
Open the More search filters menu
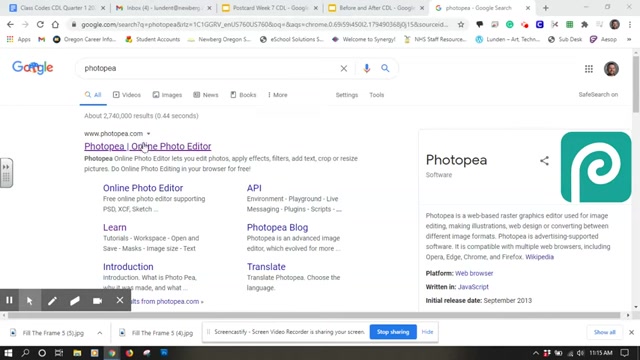click(x=278, y=95)
